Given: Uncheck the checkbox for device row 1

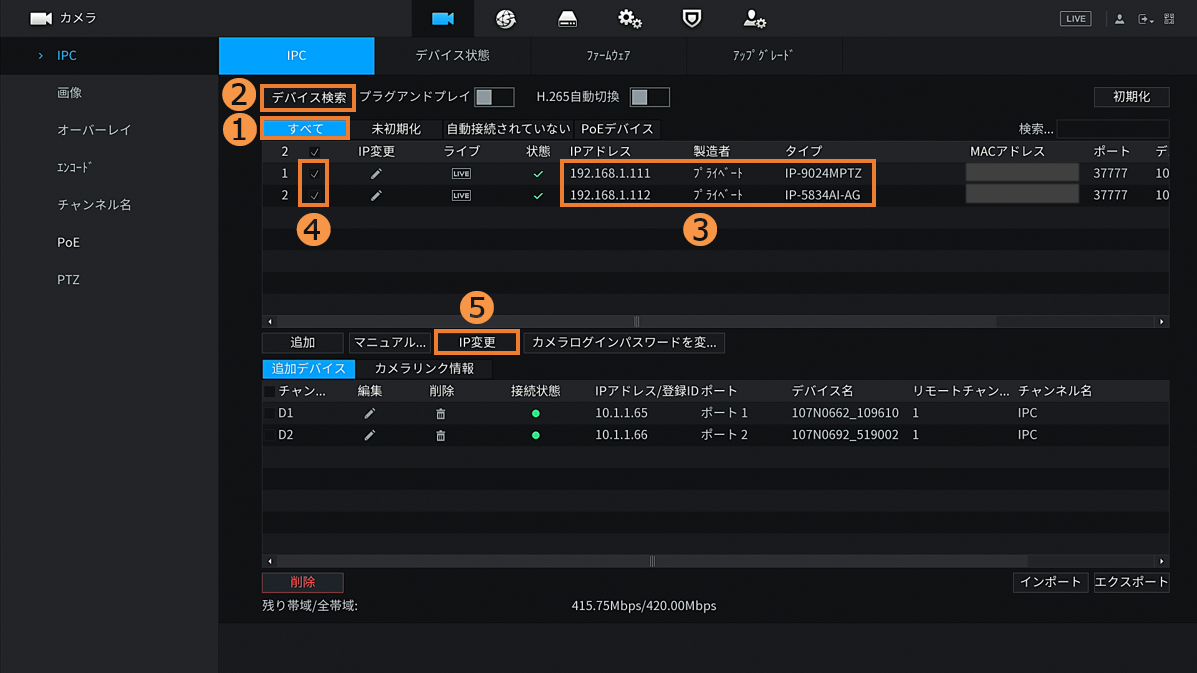Looking at the screenshot, I should [x=315, y=174].
